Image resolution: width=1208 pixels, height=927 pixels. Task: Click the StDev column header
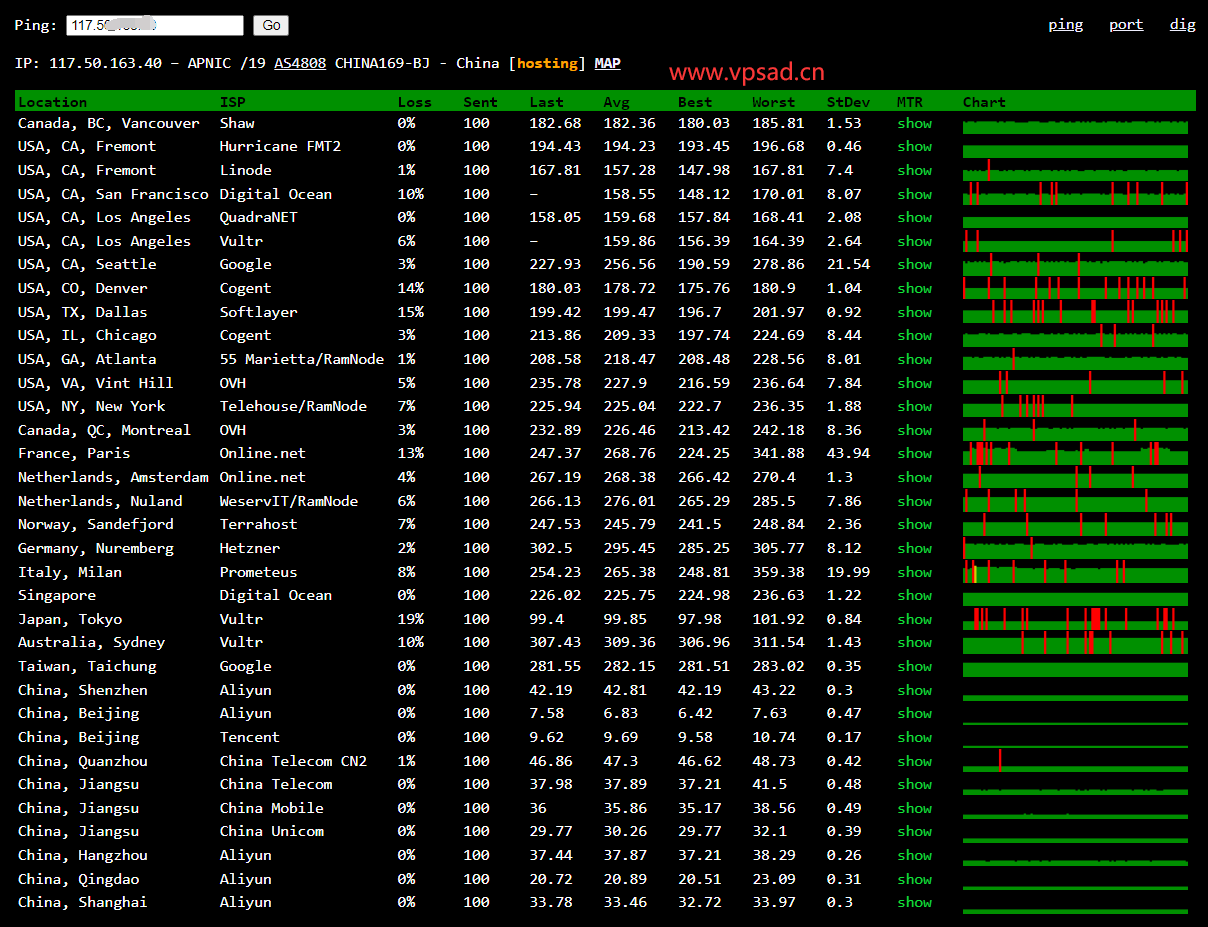click(848, 102)
